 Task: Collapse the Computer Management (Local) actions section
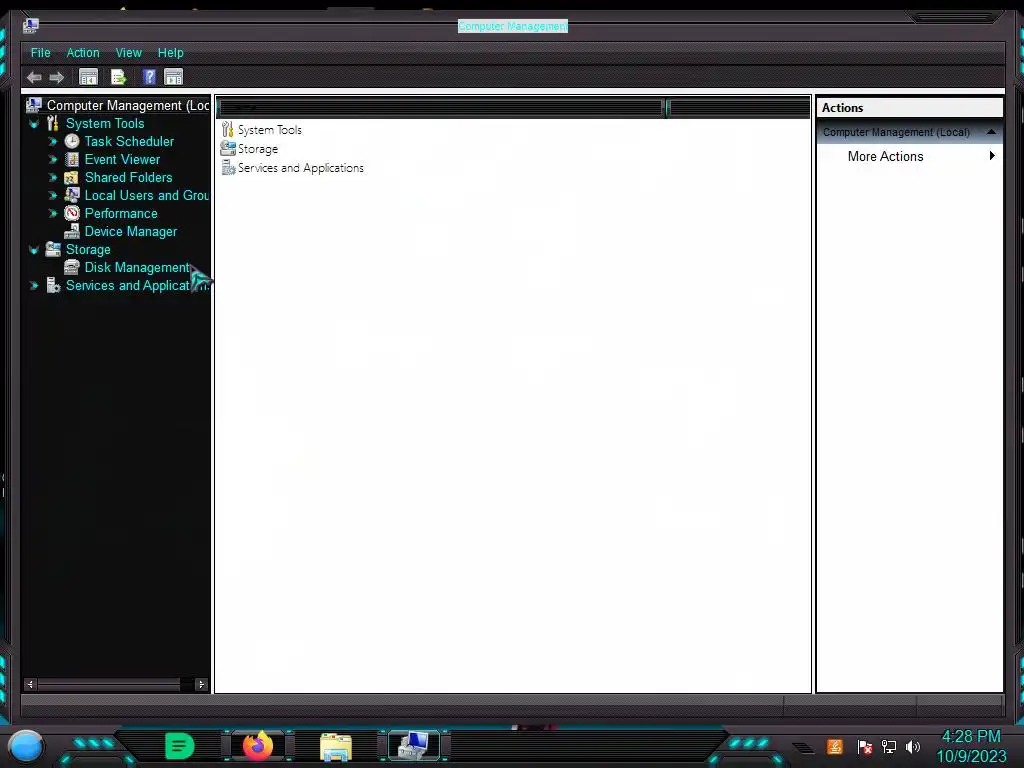991,132
